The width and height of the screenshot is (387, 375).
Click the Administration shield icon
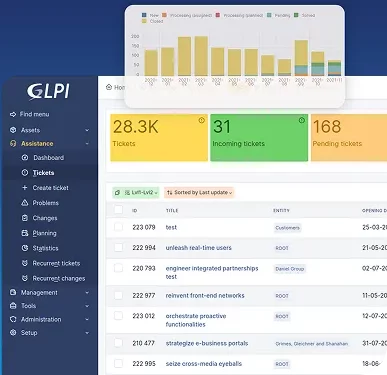click(x=13, y=319)
